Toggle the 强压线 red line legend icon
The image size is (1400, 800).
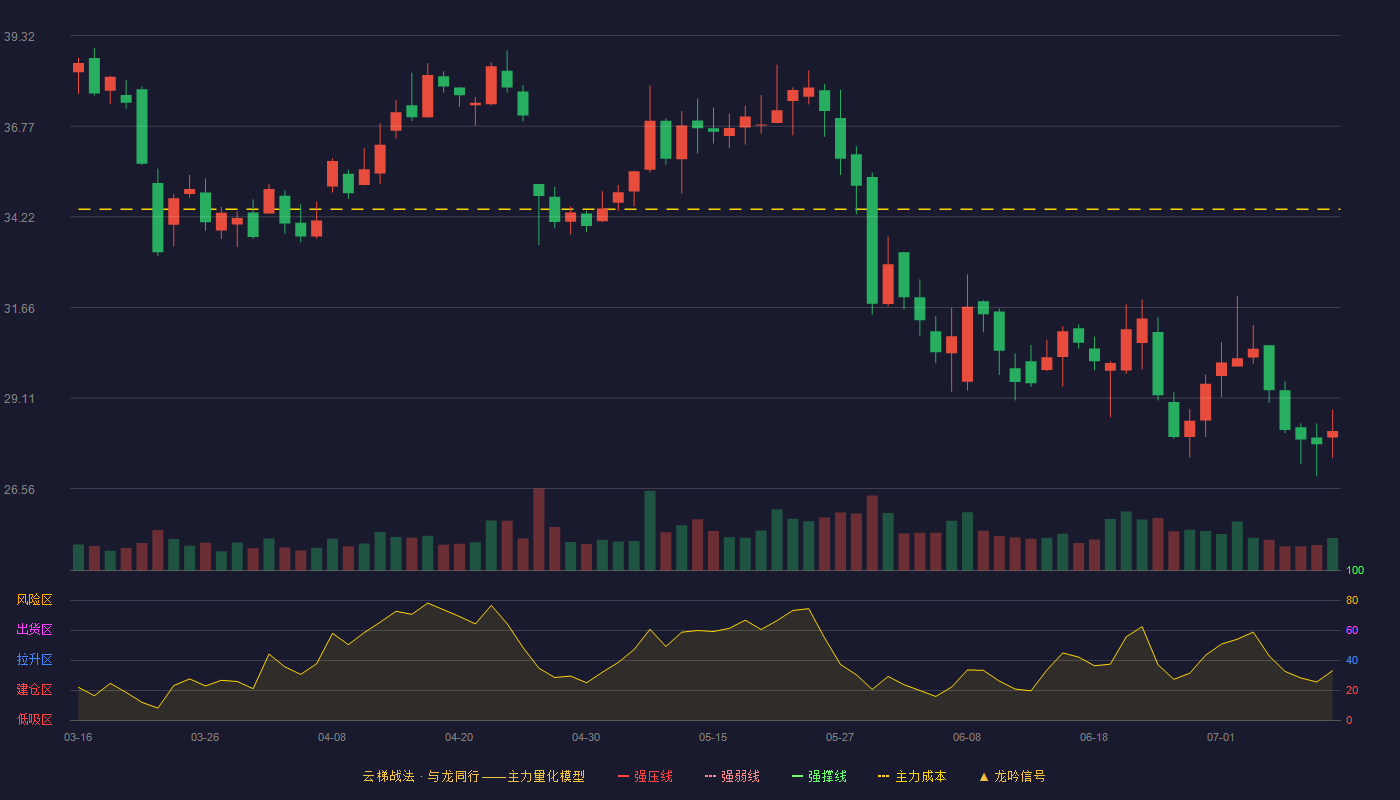(623, 776)
